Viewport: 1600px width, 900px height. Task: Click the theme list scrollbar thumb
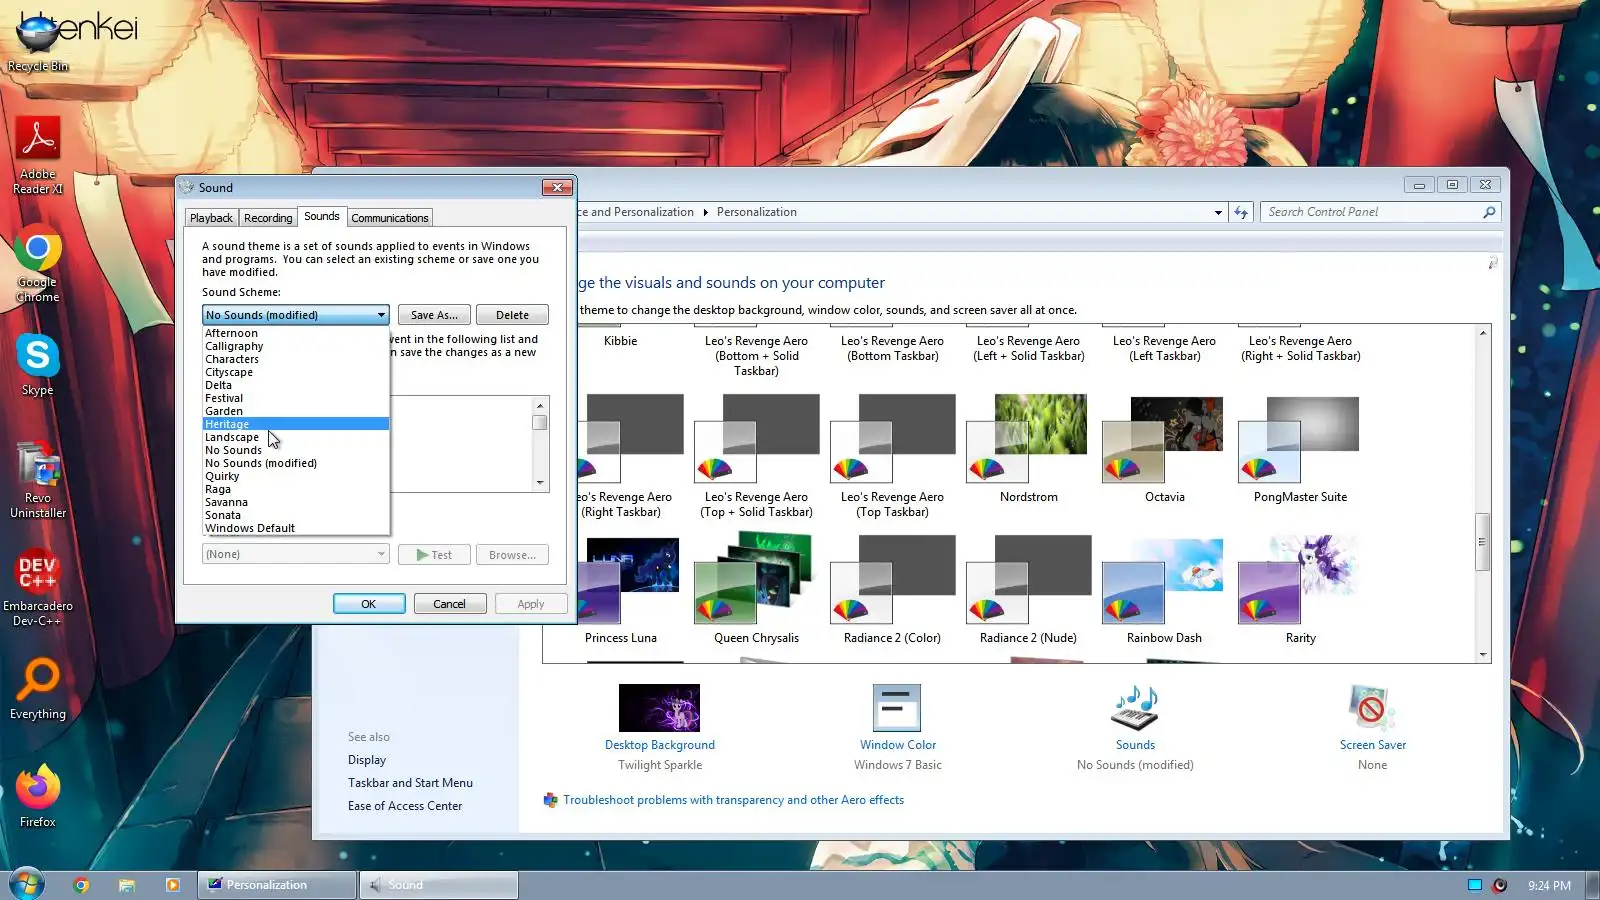[1483, 542]
